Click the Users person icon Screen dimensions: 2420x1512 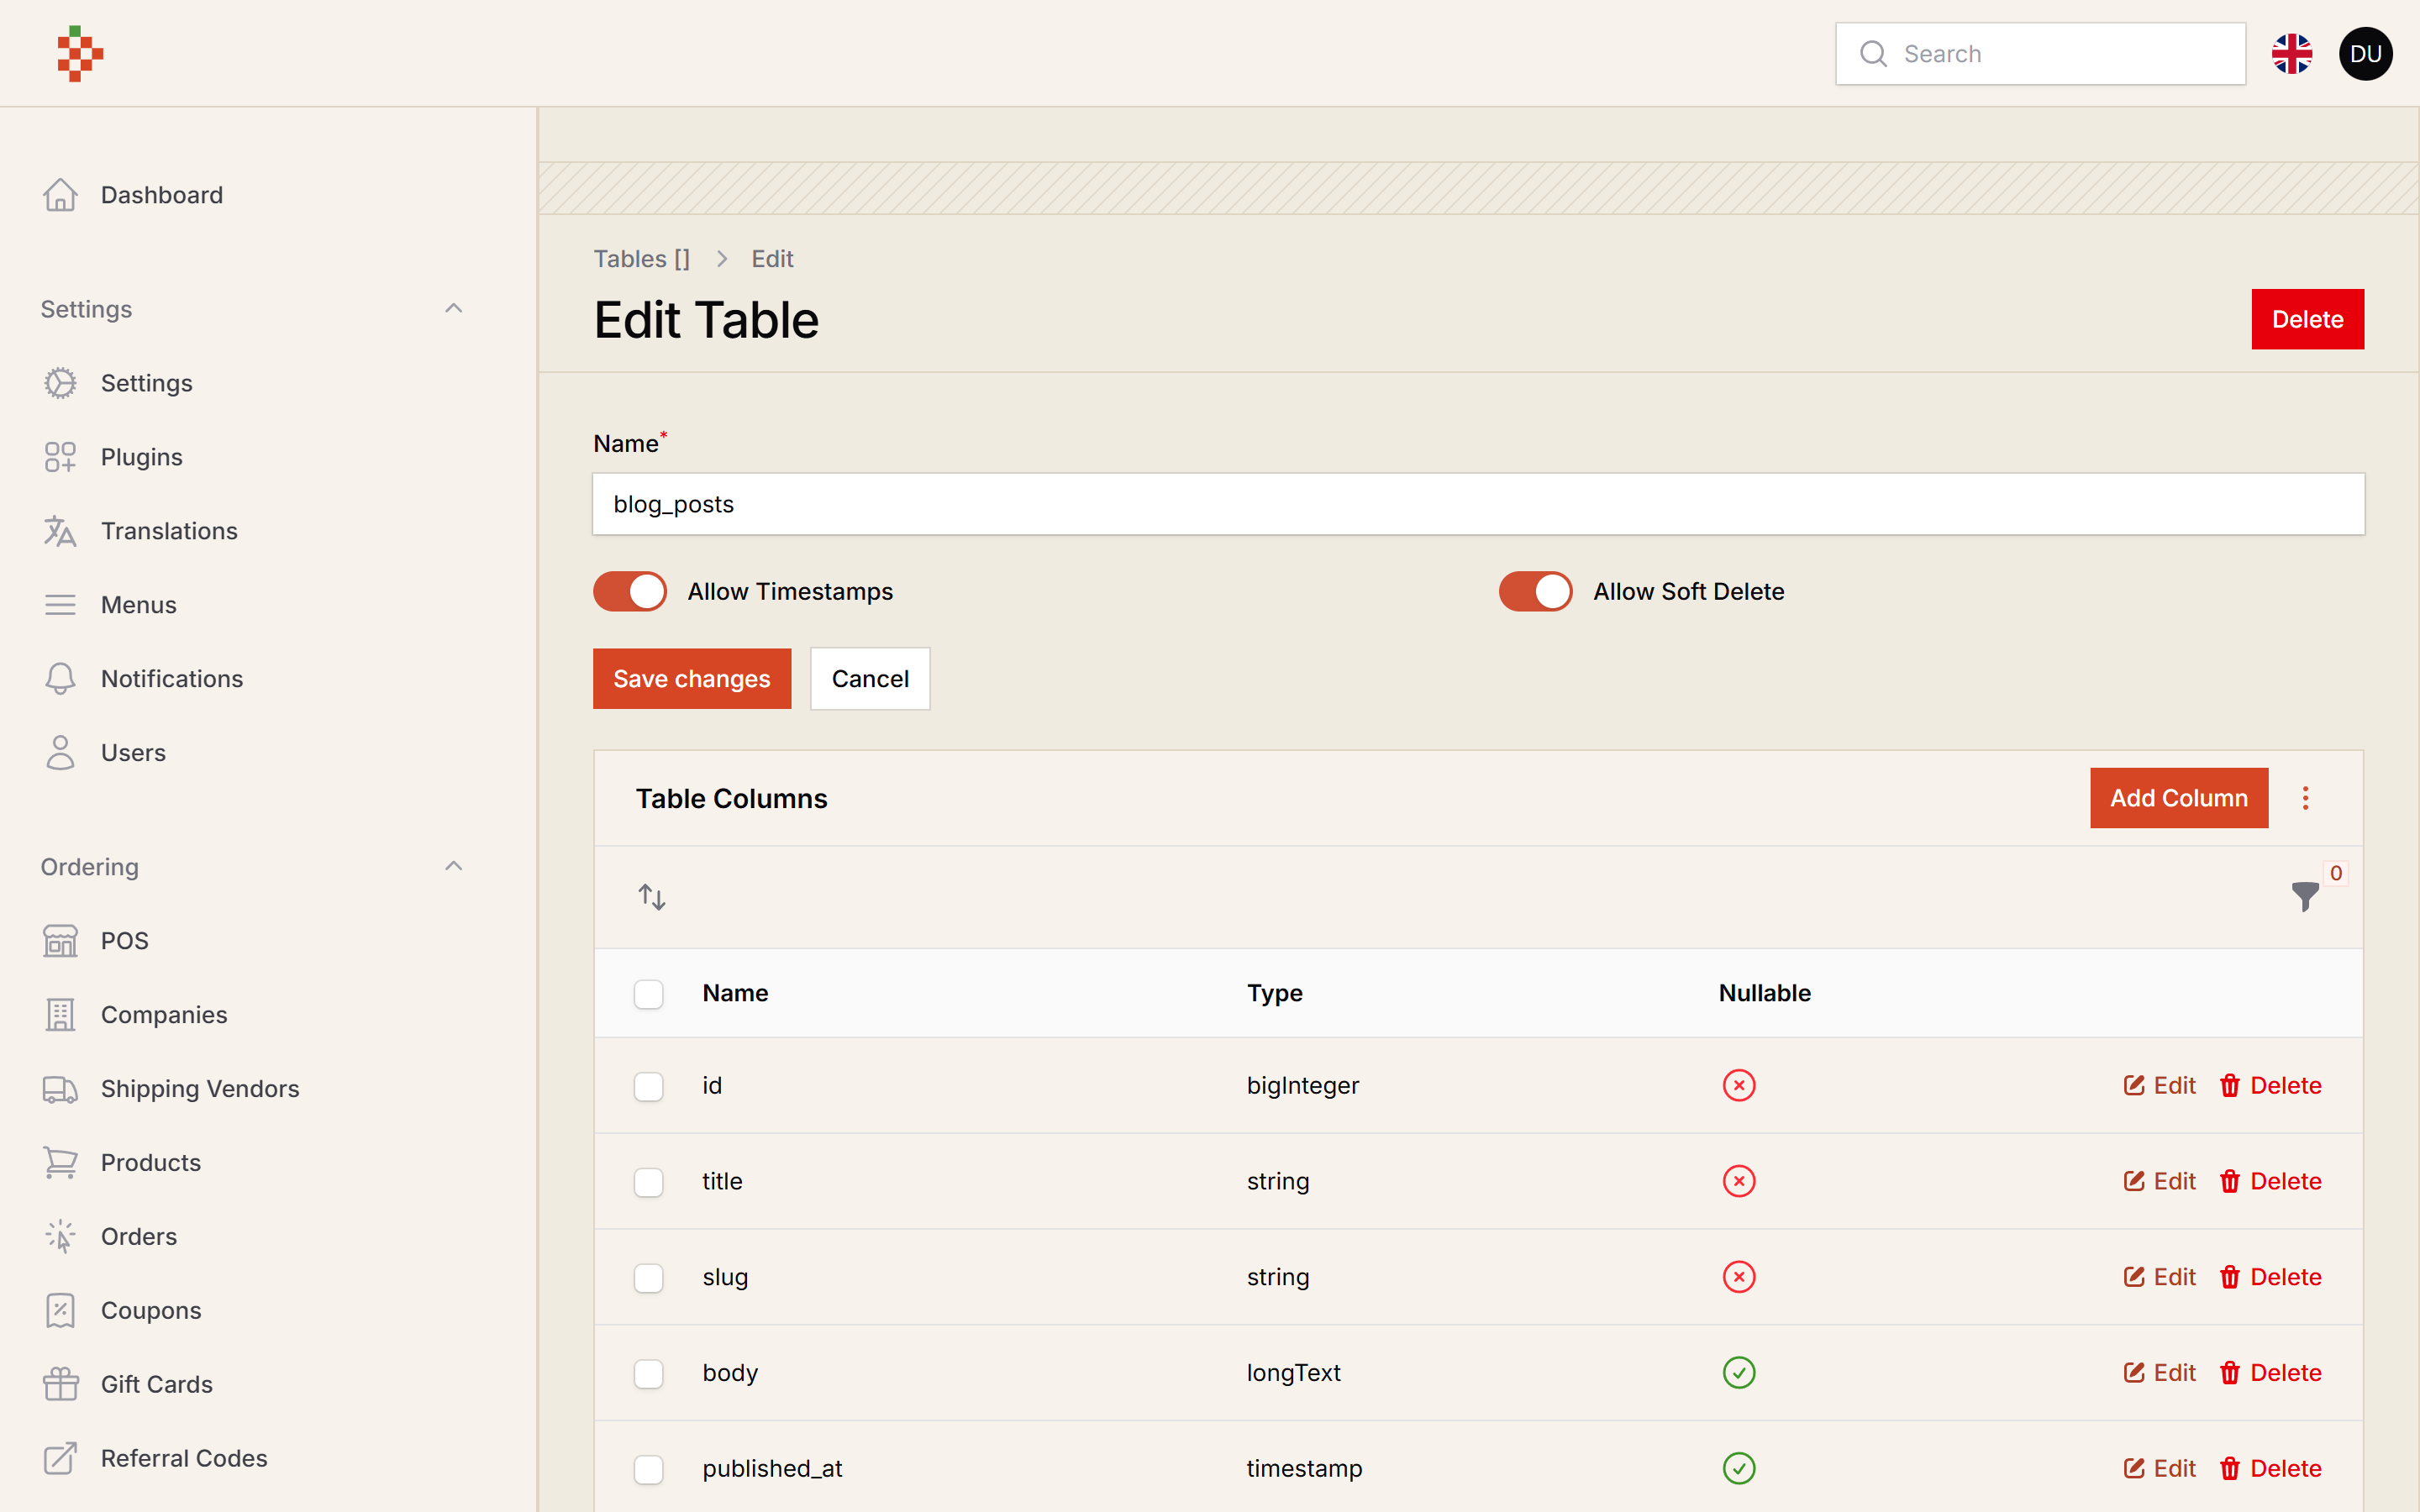60,753
